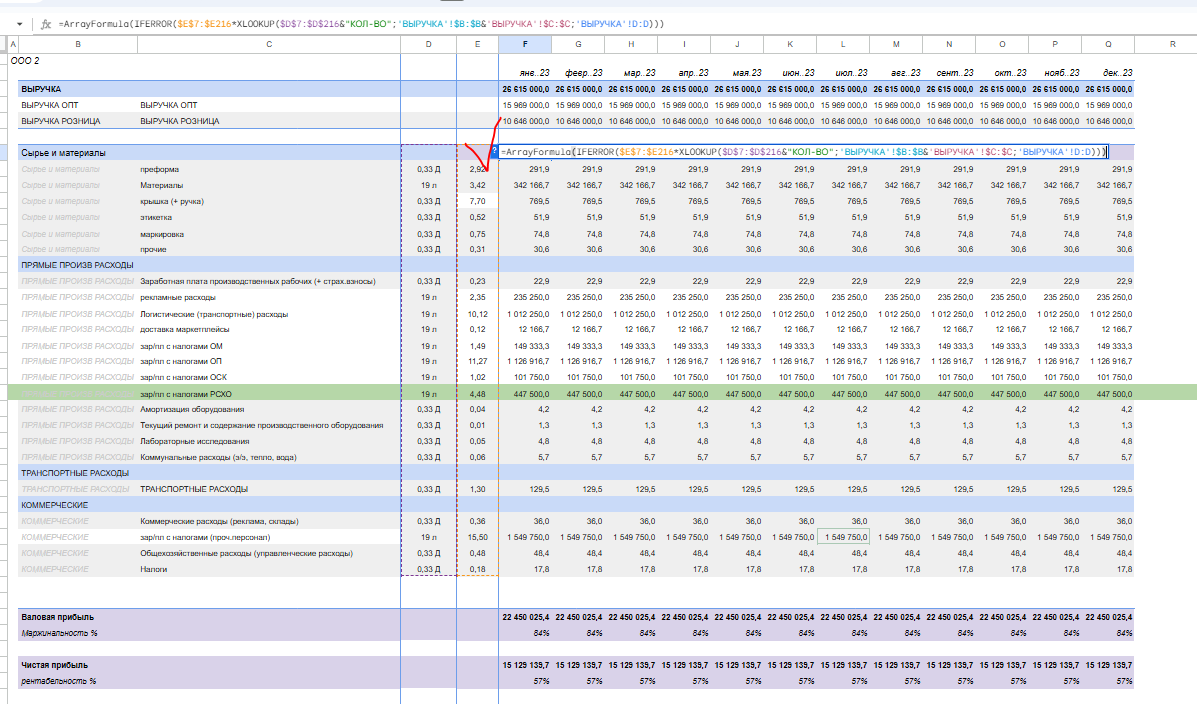Select the '7,70' cell in column E
The image size is (1197, 704).
pyautogui.click(x=478, y=202)
